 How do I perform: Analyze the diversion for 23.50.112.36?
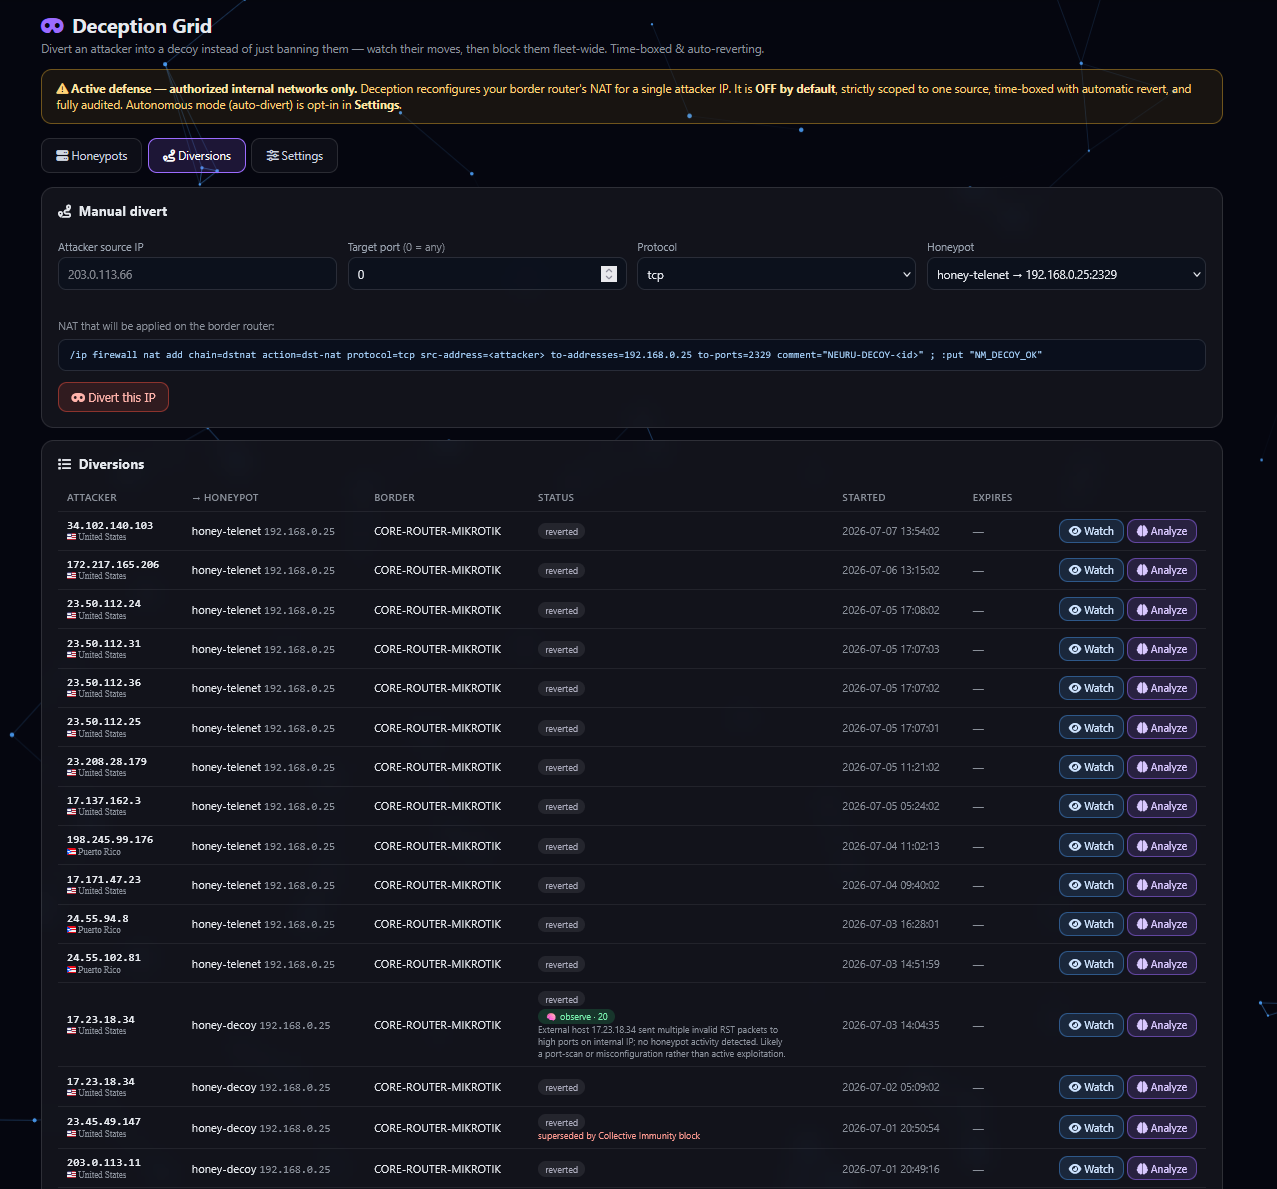pyautogui.click(x=1162, y=688)
